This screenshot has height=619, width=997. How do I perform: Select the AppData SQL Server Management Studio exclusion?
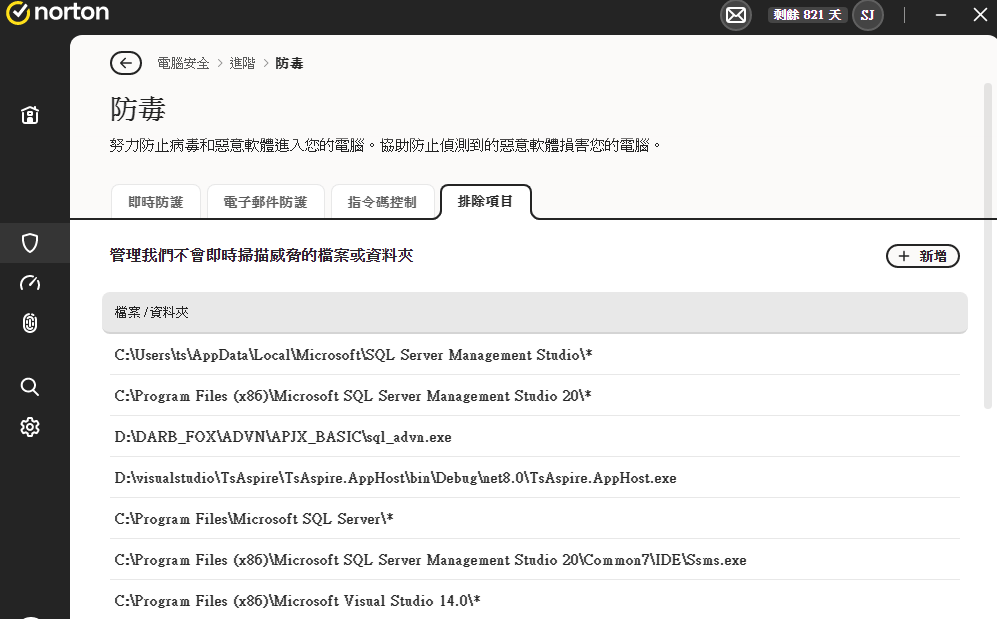[535, 355]
